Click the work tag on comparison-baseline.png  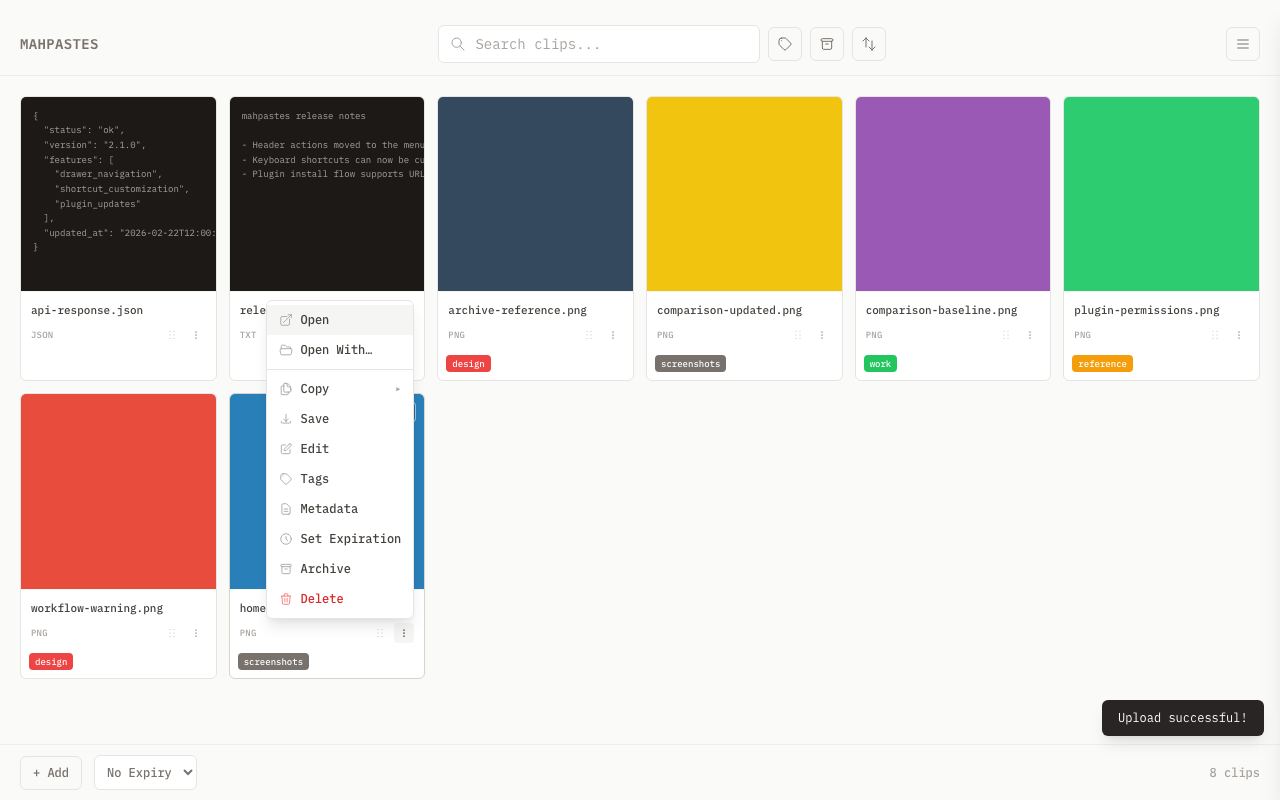[x=880, y=364]
